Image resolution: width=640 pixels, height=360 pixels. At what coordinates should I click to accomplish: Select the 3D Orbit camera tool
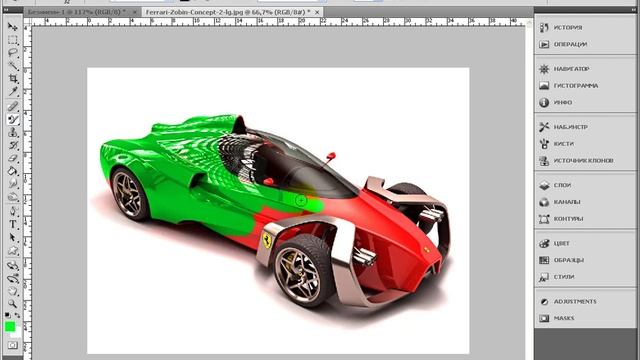13,278
